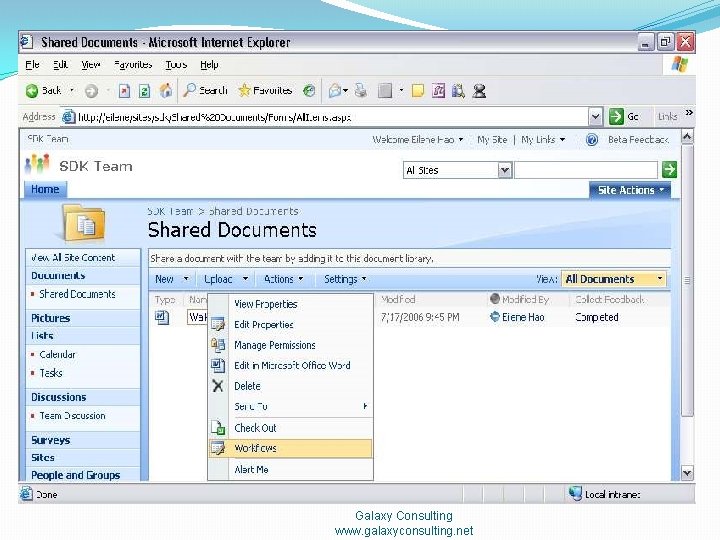The height and width of the screenshot is (540, 720).
Task: Open Shared Documents in left navigation
Action: [x=77, y=294]
